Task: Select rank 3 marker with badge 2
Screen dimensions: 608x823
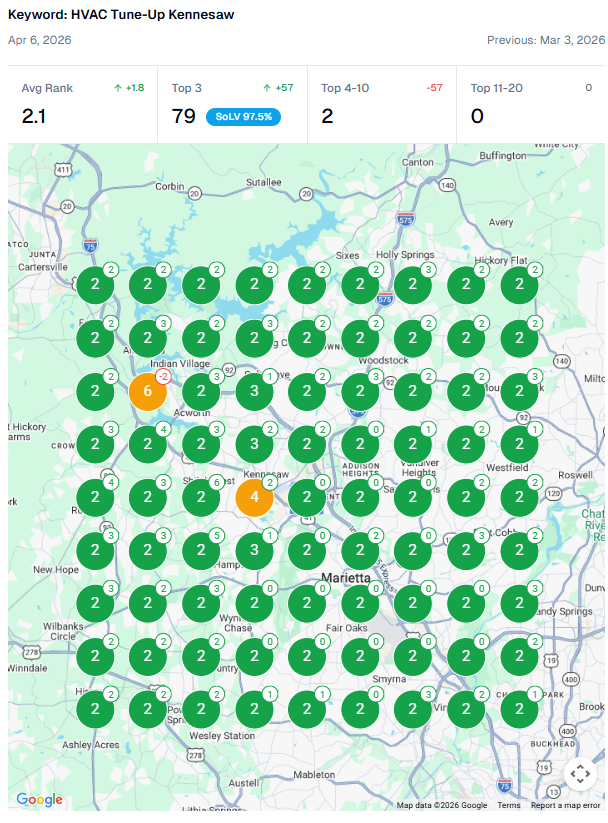Action: pyautogui.click(x=254, y=444)
